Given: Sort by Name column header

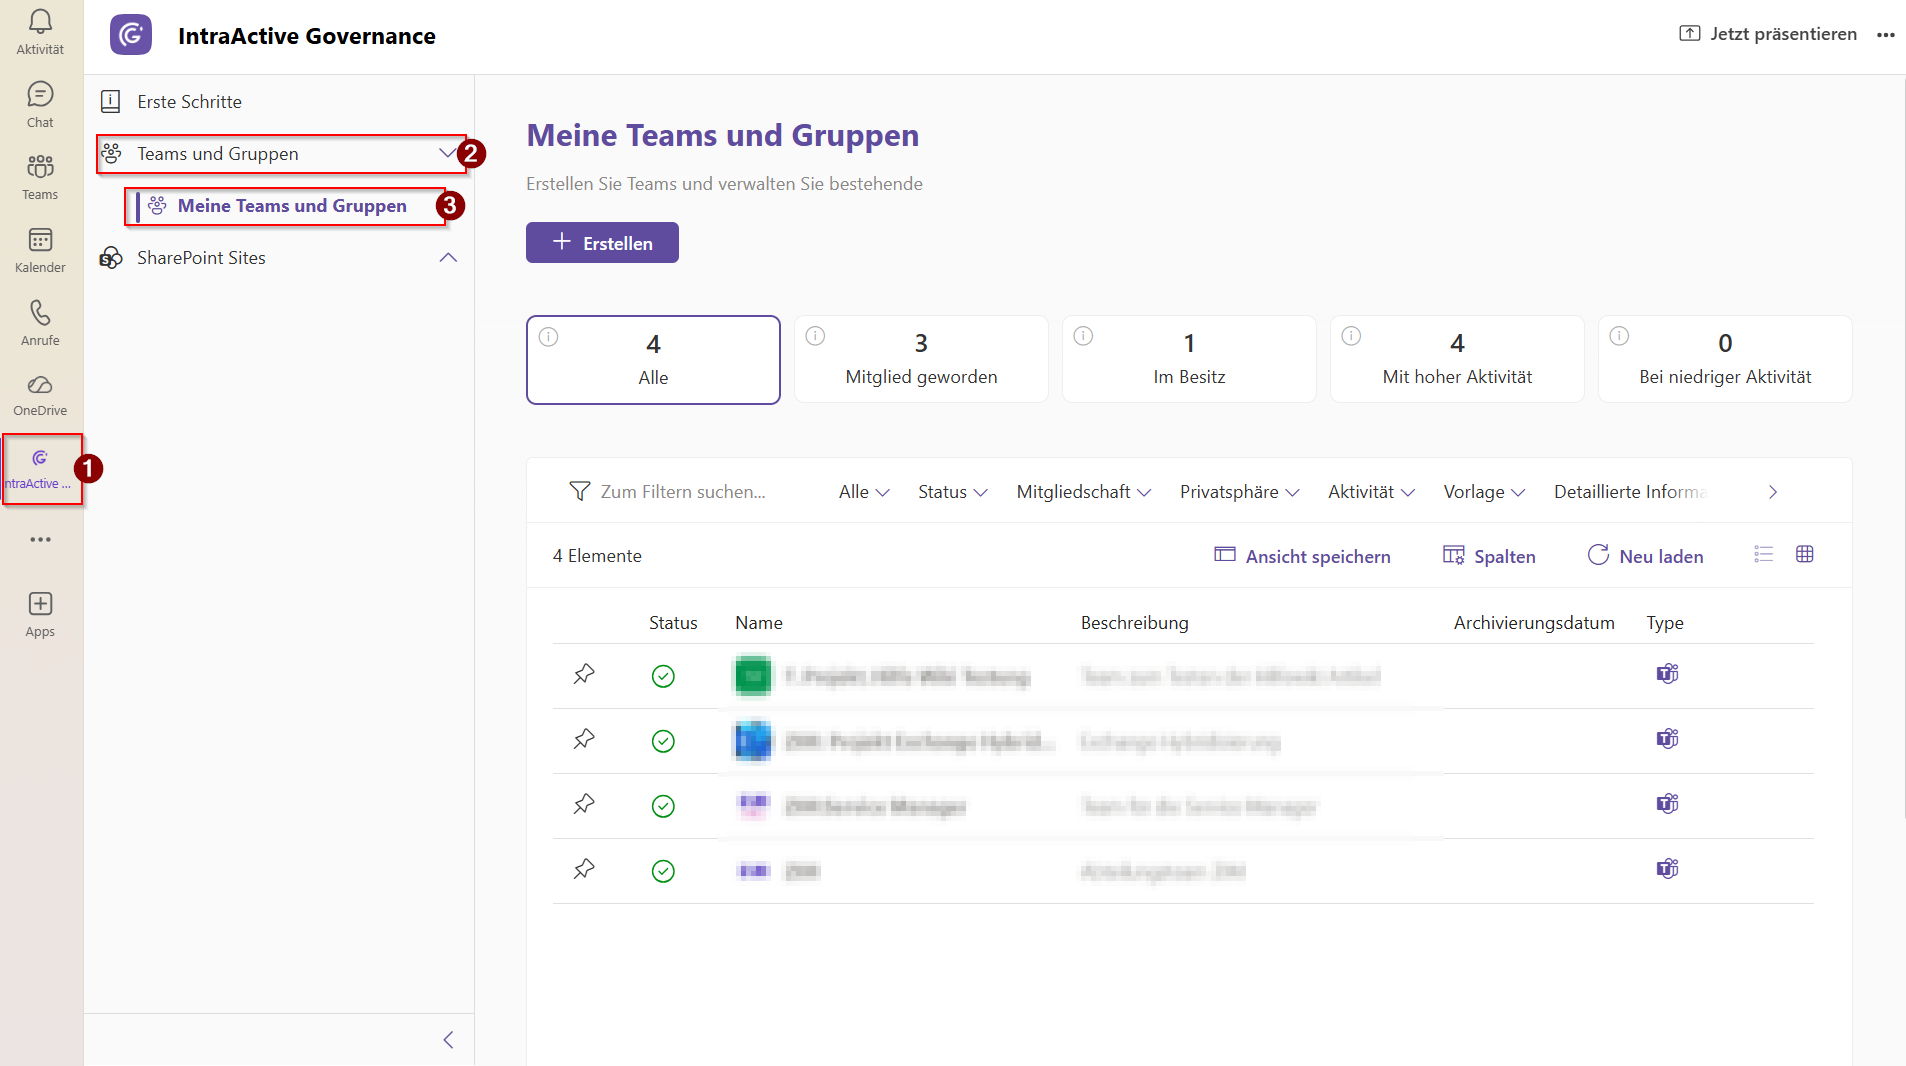Looking at the screenshot, I should [759, 623].
